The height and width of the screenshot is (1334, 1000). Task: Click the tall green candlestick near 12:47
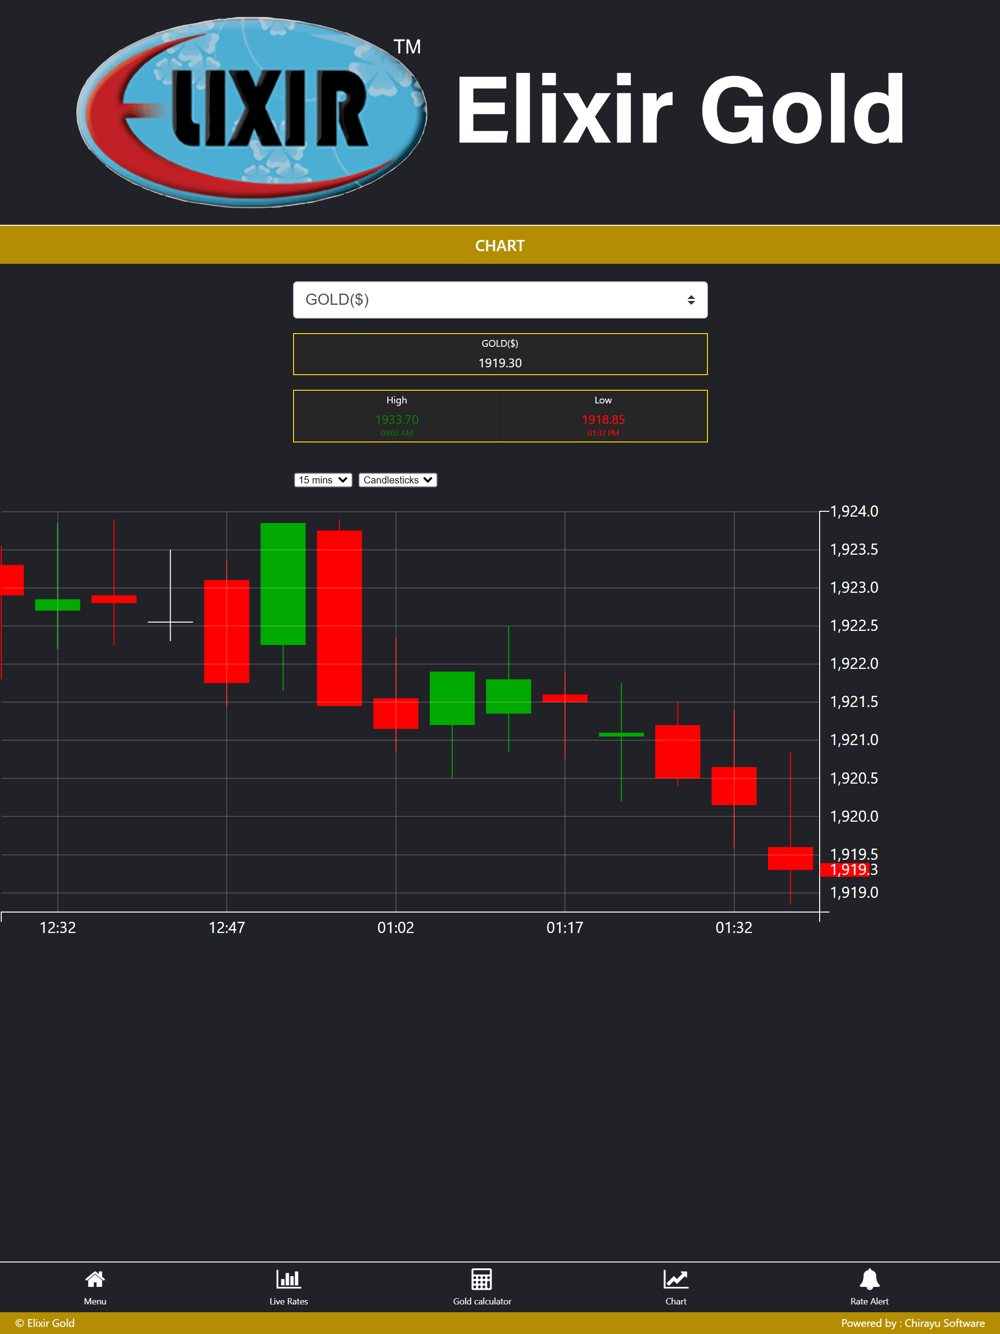click(x=283, y=584)
